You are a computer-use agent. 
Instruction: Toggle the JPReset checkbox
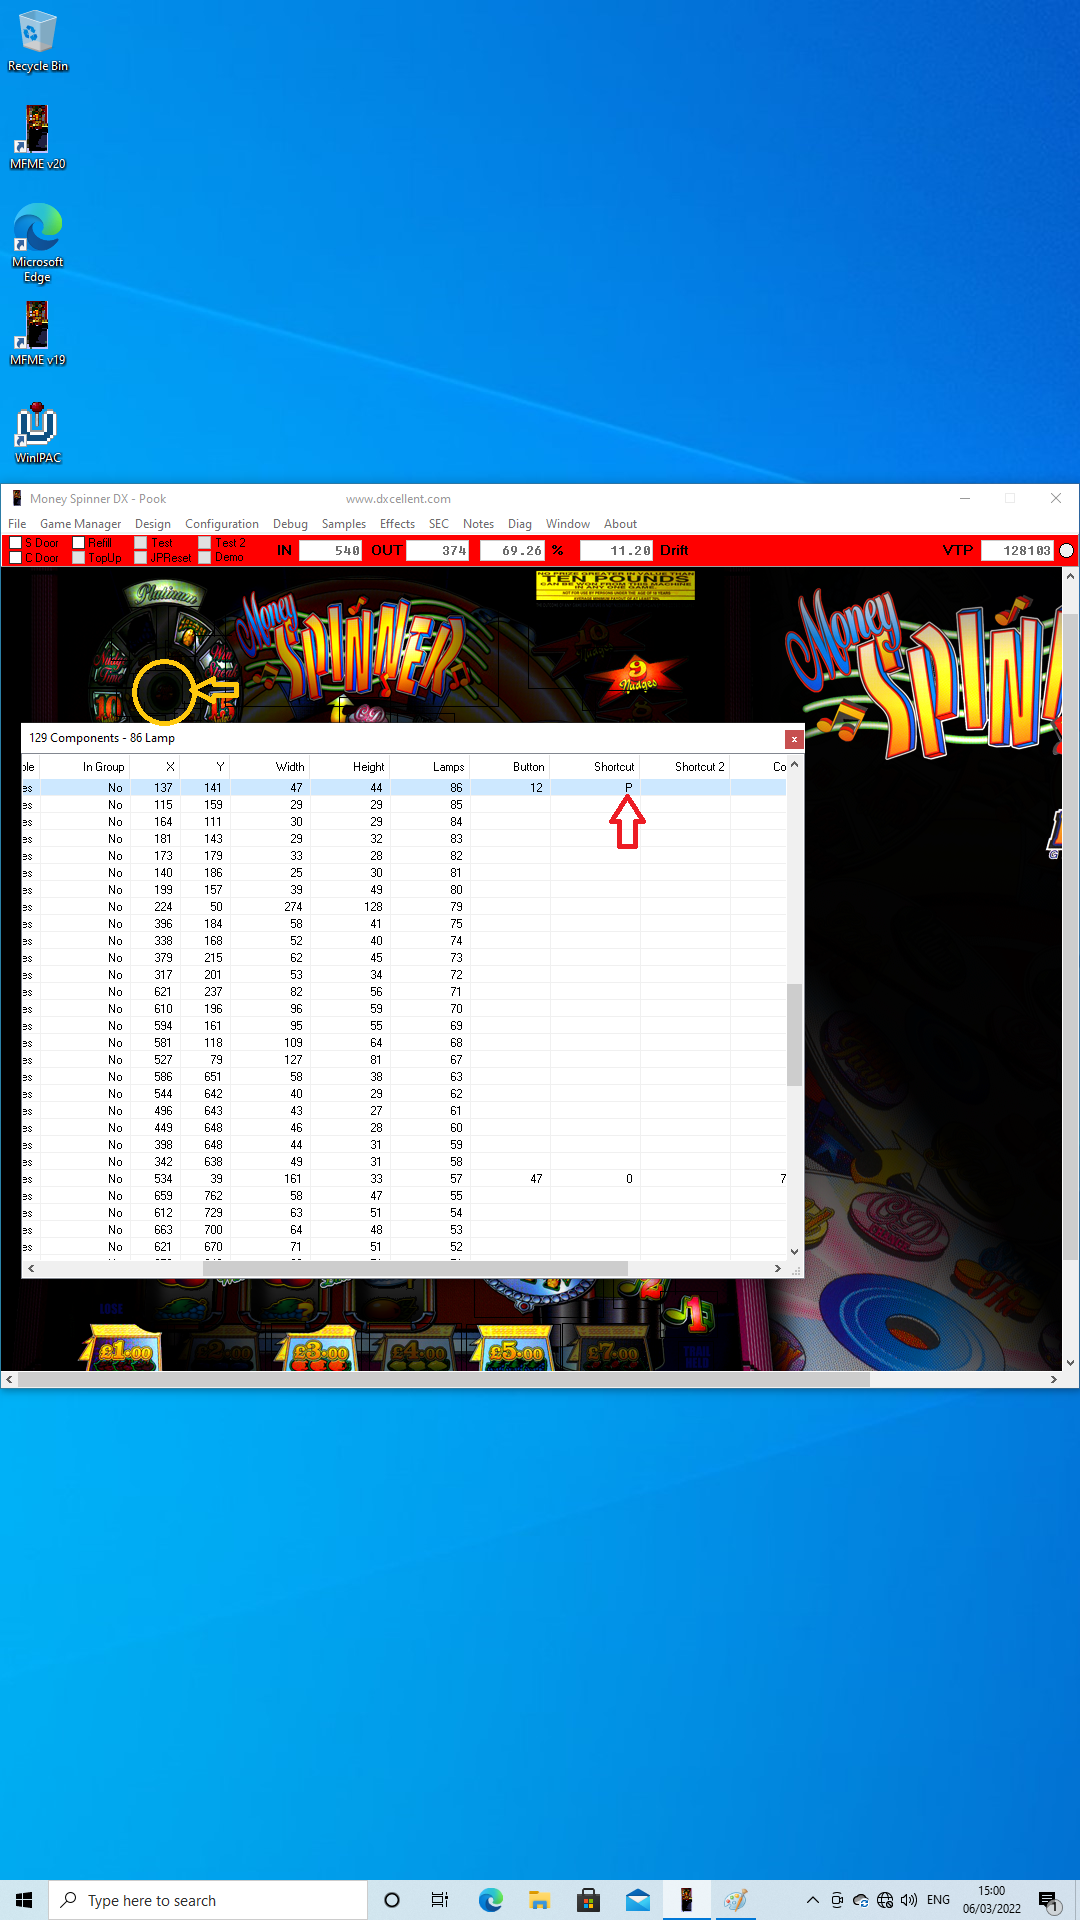pos(141,558)
